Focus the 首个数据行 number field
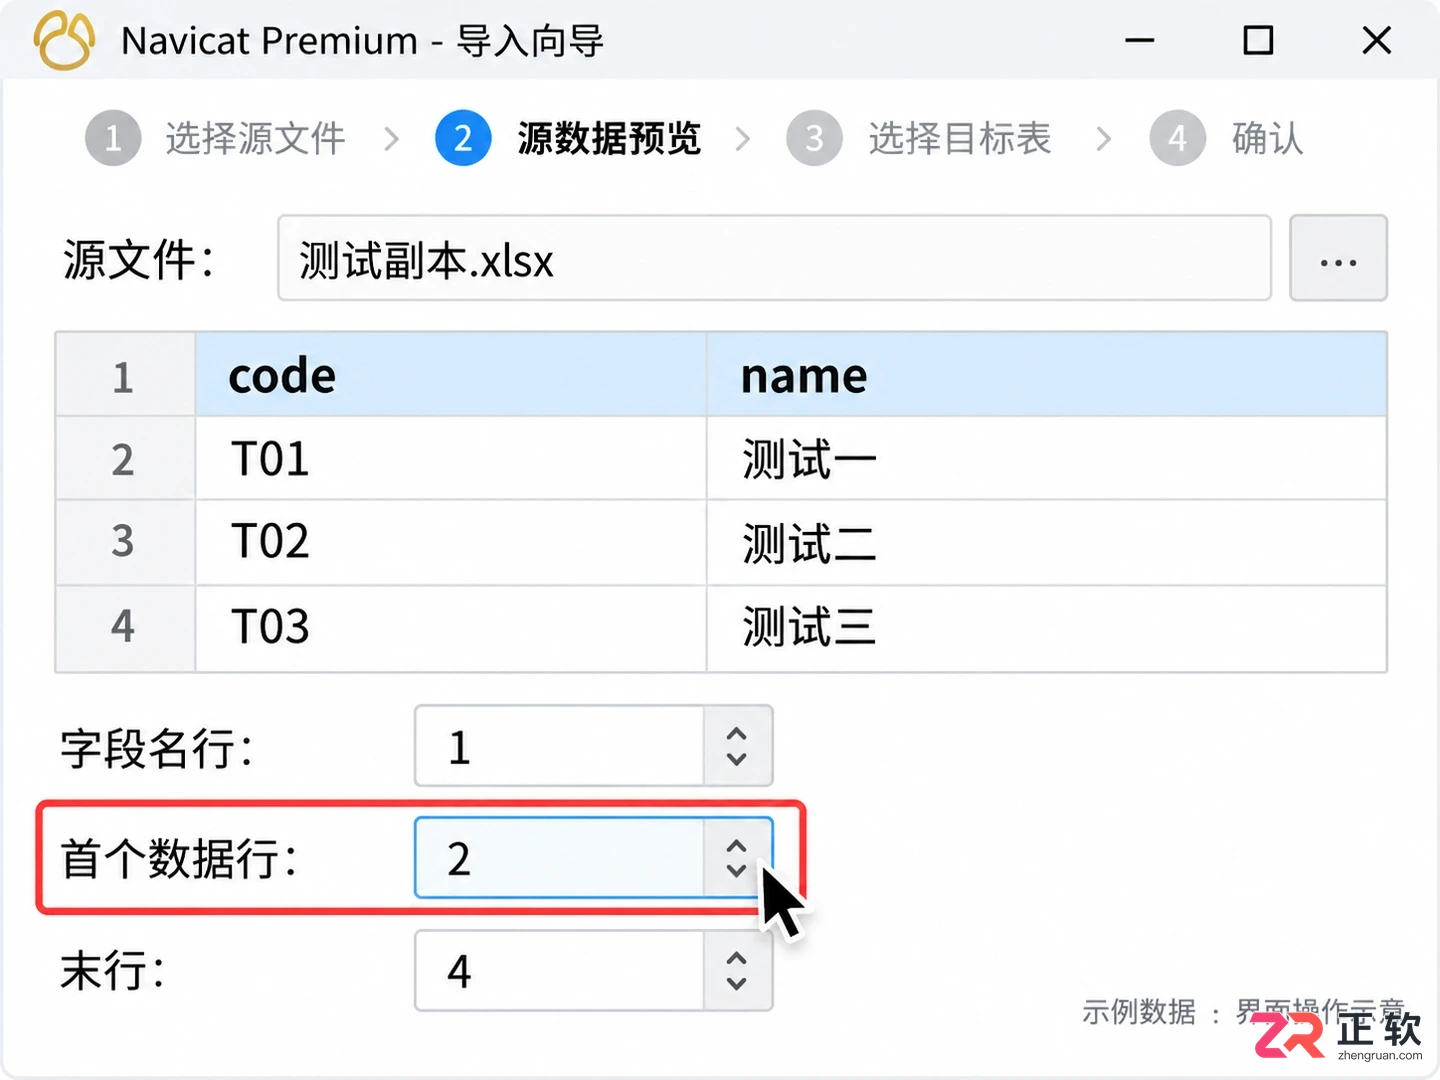Screen dimensions: 1440x1080 tap(560, 858)
